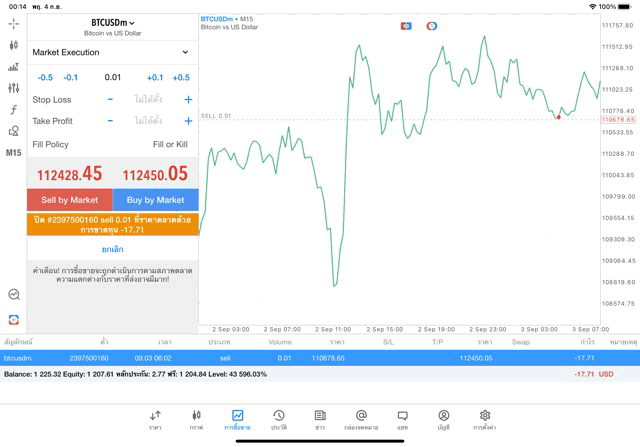Open Mailbox tab in bottom bar
The image size is (640, 447).
click(x=361, y=419)
